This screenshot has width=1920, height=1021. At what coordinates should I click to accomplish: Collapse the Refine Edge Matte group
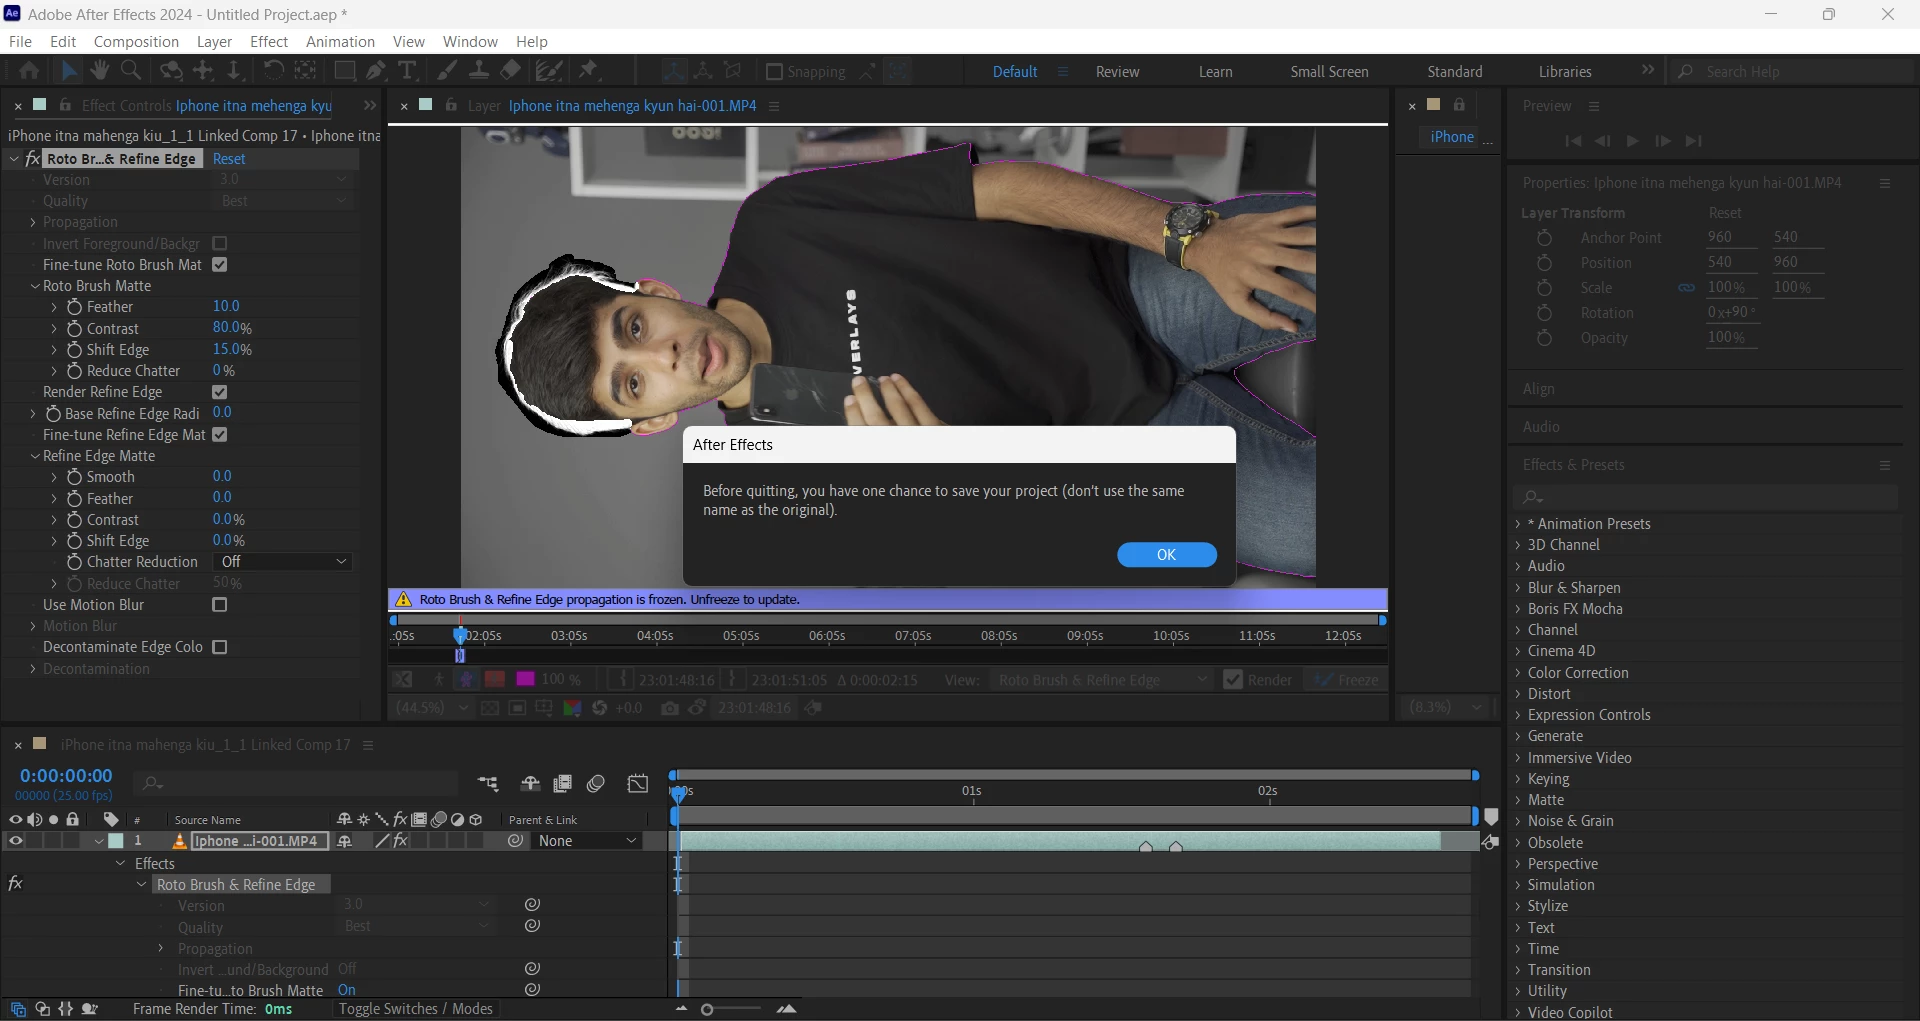pos(35,456)
